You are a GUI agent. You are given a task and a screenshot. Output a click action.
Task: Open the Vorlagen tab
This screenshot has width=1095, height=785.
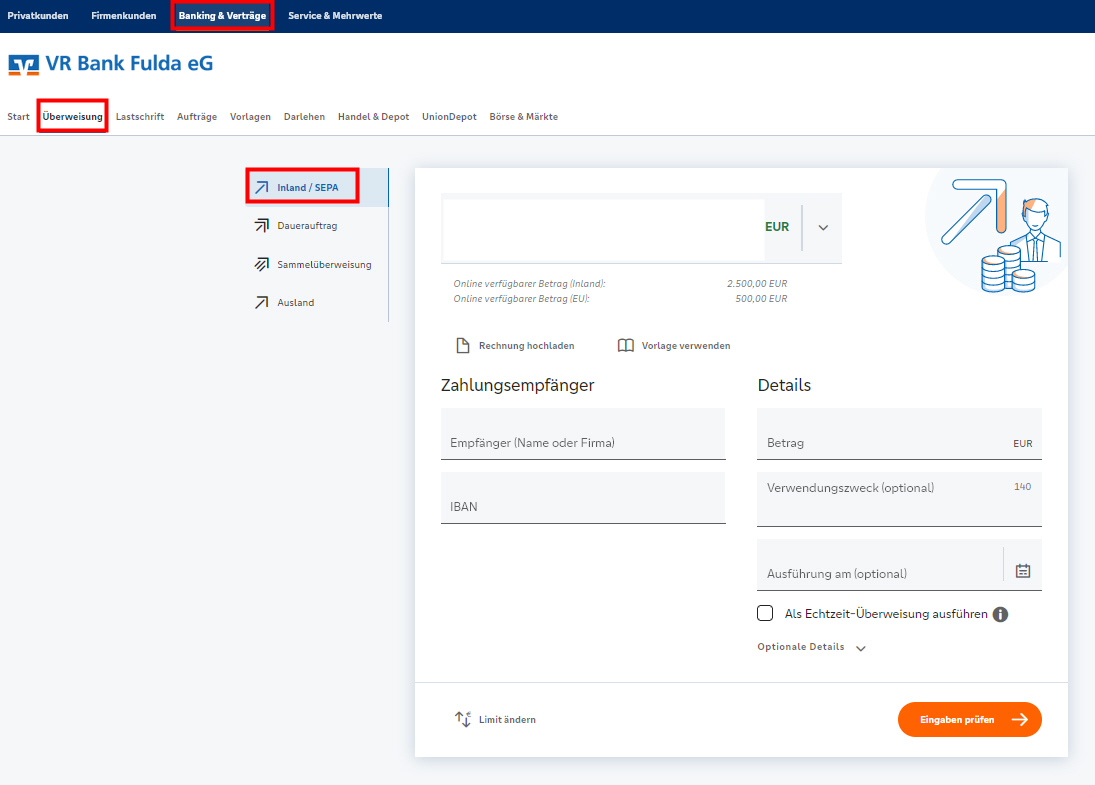pos(250,117)
